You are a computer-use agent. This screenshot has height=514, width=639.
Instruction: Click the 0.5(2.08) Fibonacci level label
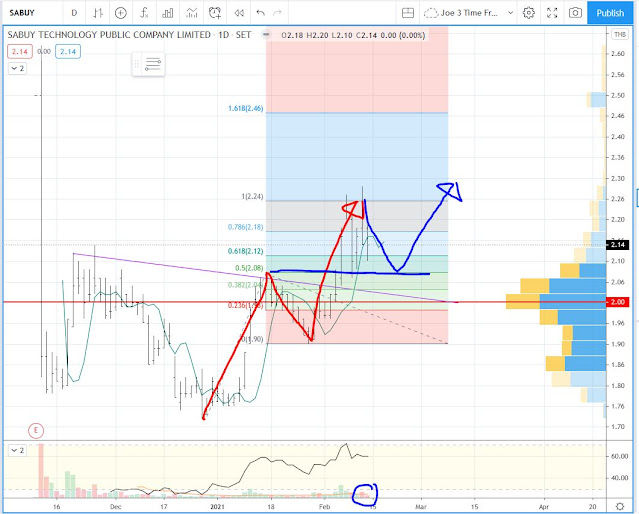point(249,268)
